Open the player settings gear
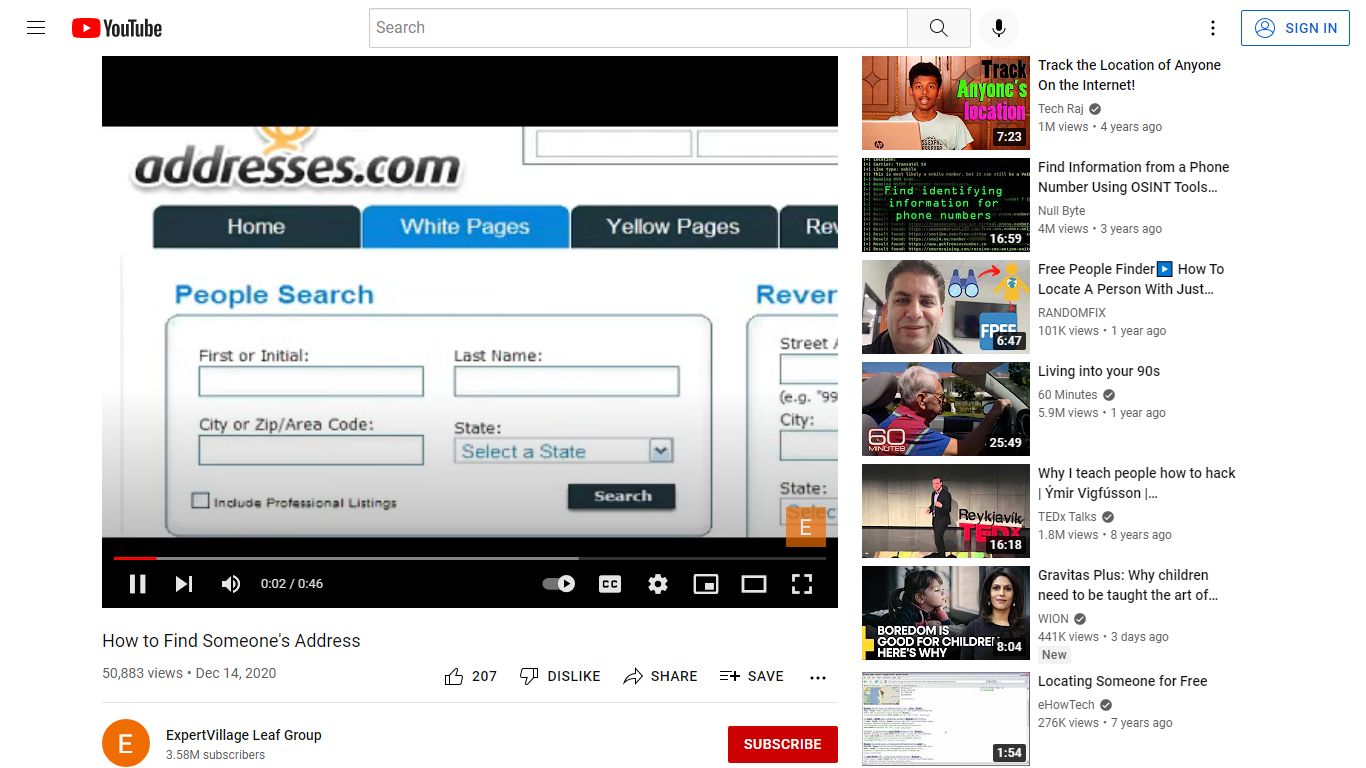 pyautogui.click(x=658, y=584)
